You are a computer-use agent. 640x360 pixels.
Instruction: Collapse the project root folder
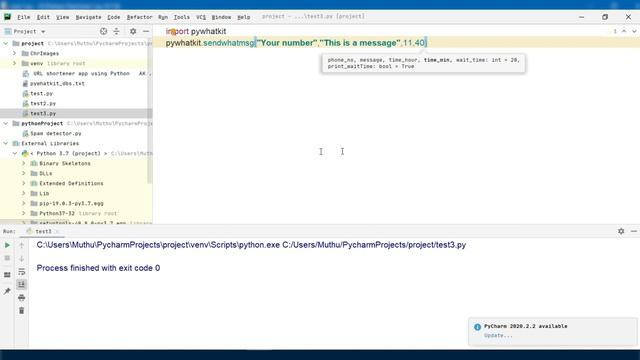pyautogui.click(x=6, y=43)
